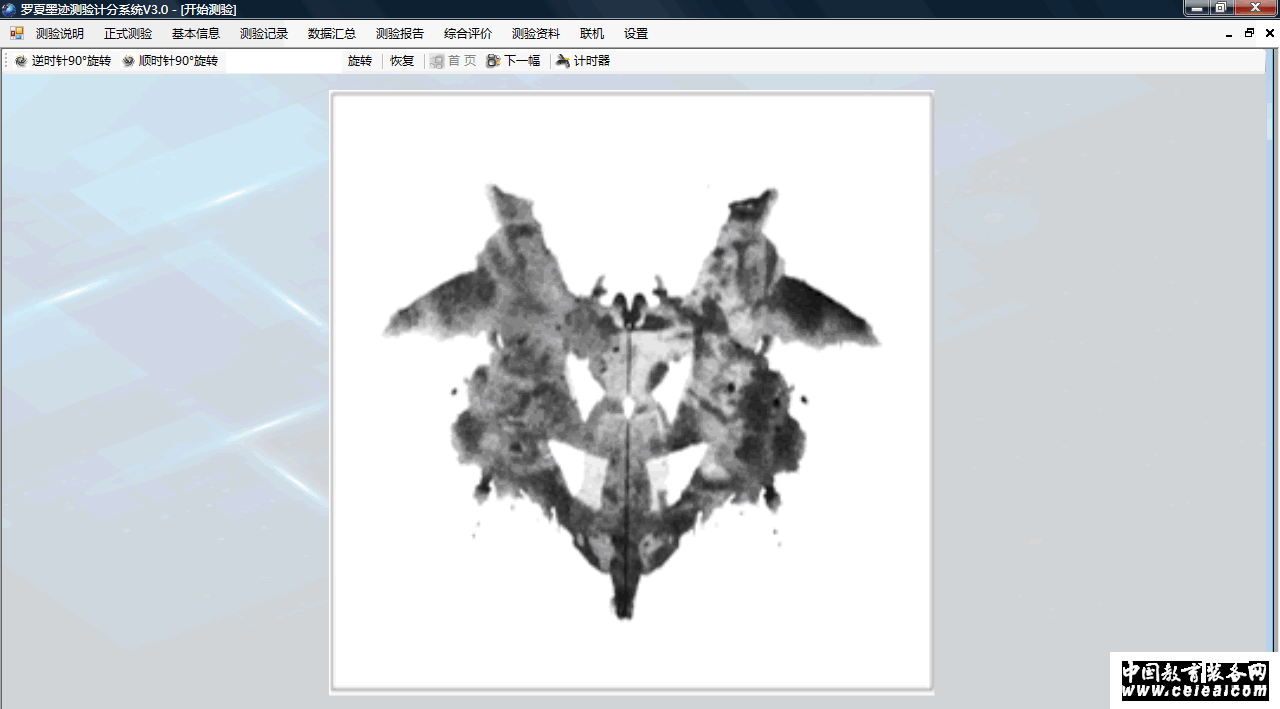1280x709 pixels.
Task: Open the 基本信息 menu
Action: click(196, 33)
